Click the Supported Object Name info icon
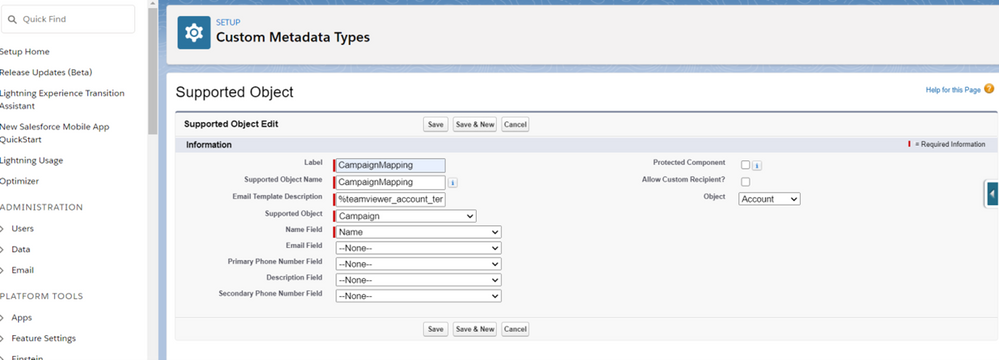999x360 pixels. click(452, 183)
